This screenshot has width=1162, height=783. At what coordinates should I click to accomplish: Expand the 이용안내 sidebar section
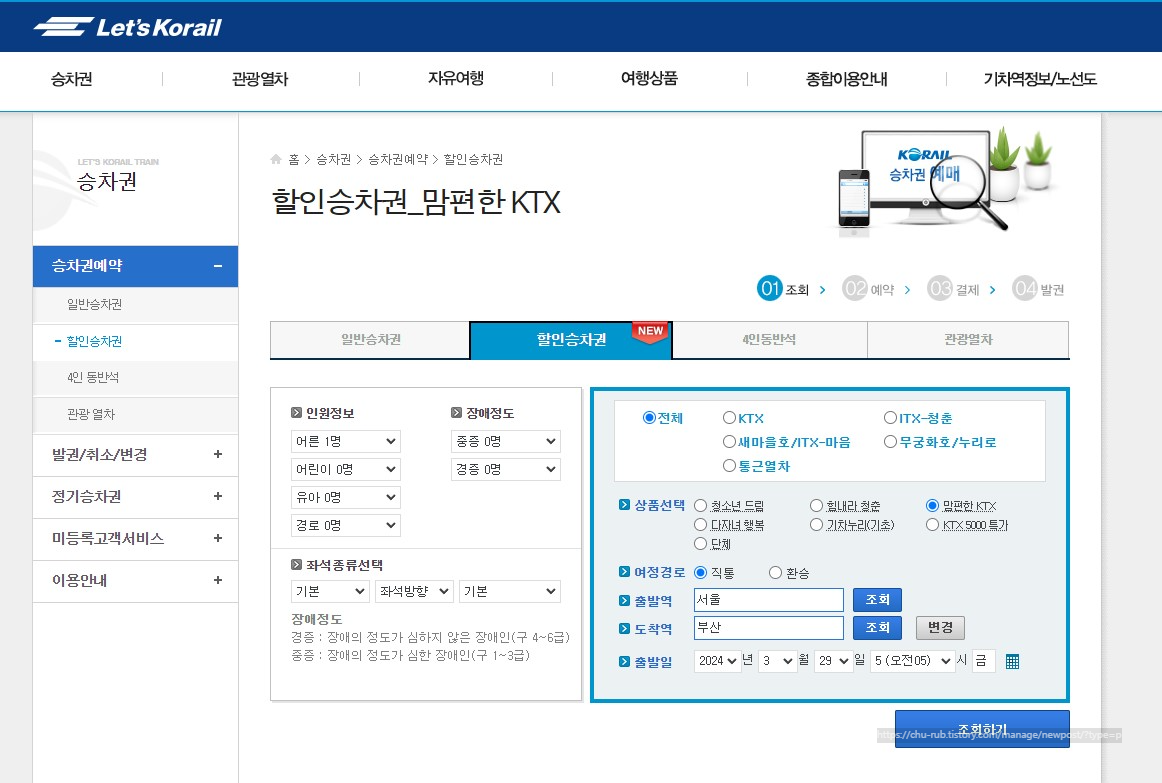218,580
